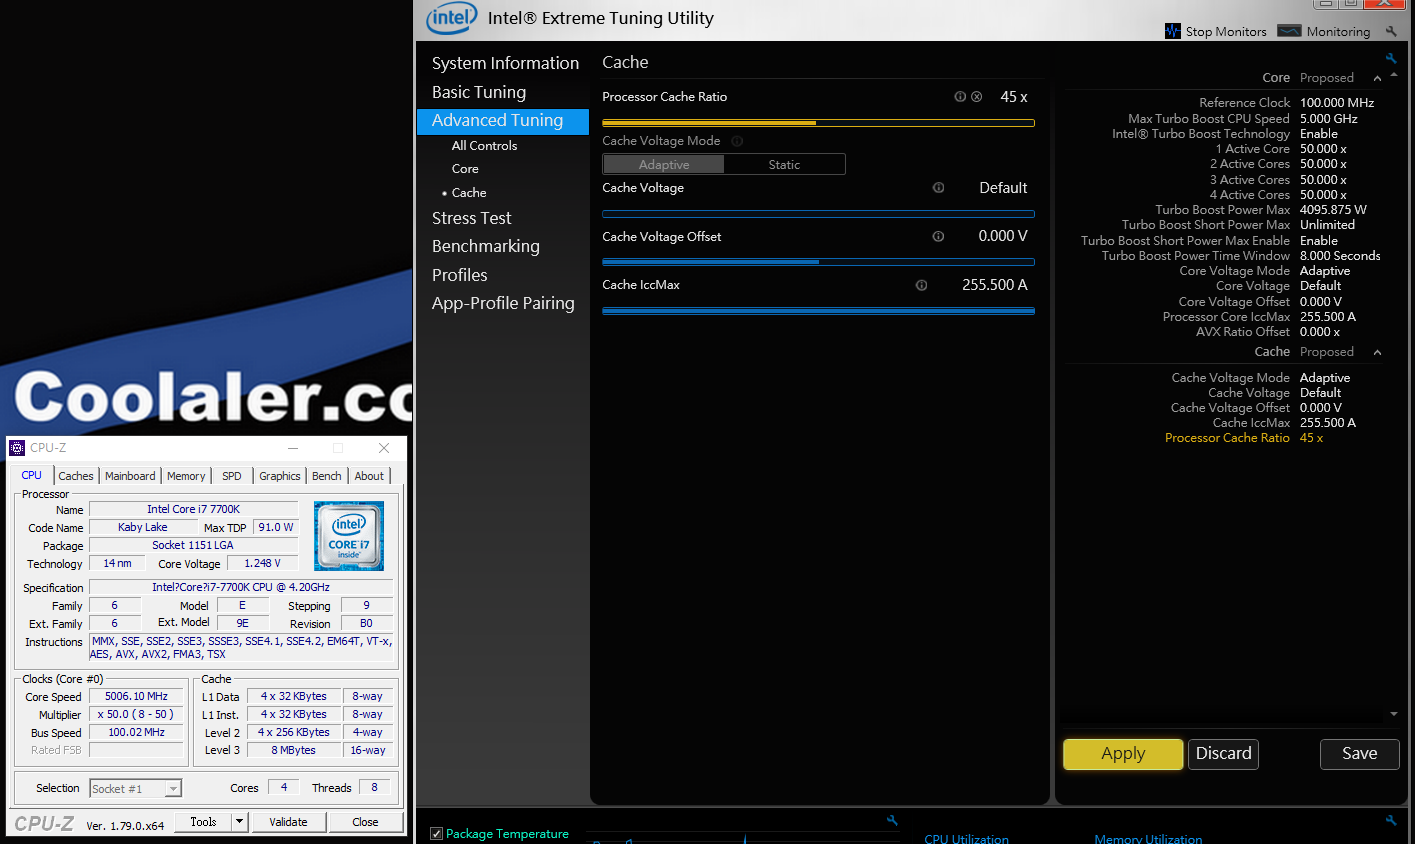Open App-Profile Pairing section
This screenshot has width=1415, height=844.
click(x=503, y=303)
